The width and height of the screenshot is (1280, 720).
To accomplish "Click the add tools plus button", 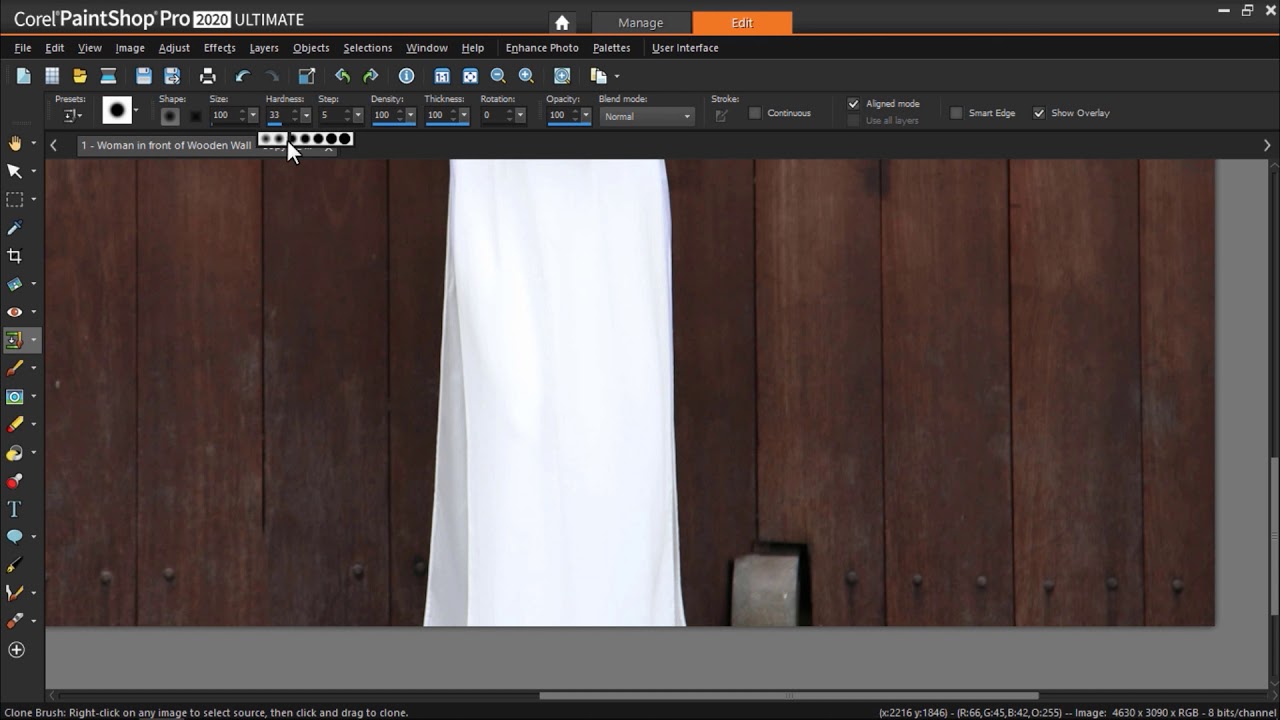I will point(16,650).
